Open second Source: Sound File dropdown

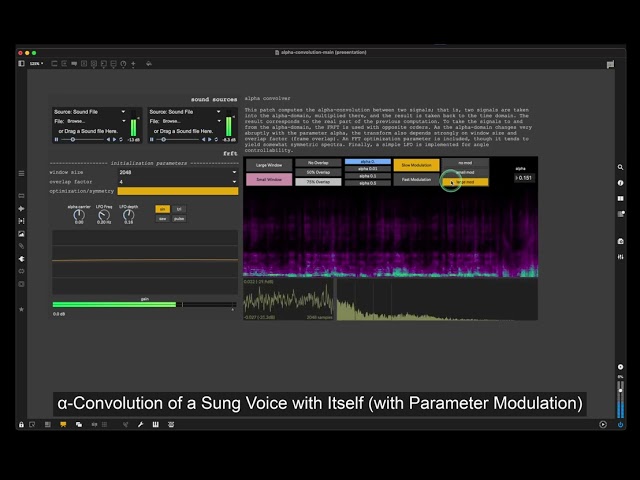(x=185, y=111)
